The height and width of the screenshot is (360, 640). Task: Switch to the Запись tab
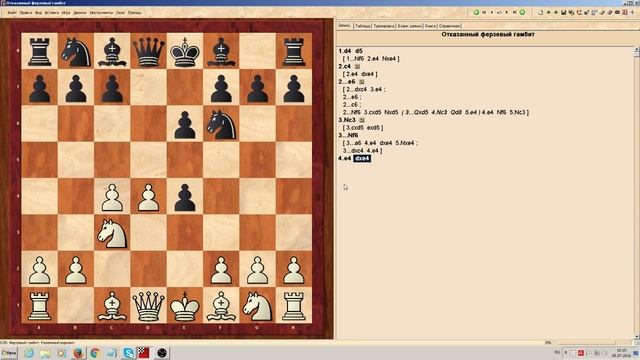click(x=344, y=25)
